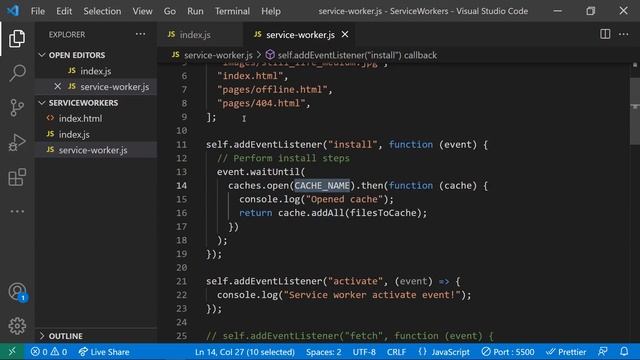Open the Run menu
640x360 pixels.
click(195, 11)
